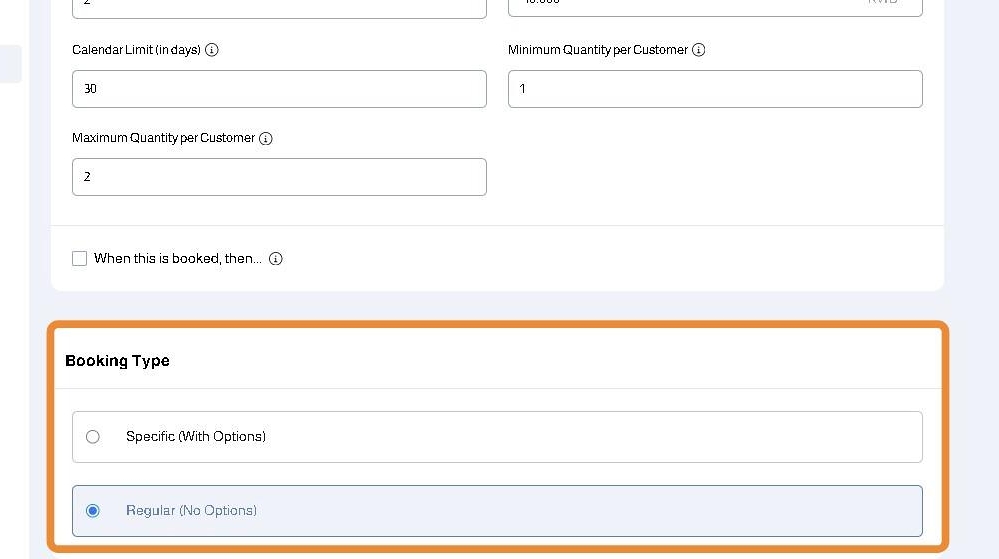Click the Minimum Quantity per Customer info icon
Screen dimensions: 999x559
(x=699, y=50)
